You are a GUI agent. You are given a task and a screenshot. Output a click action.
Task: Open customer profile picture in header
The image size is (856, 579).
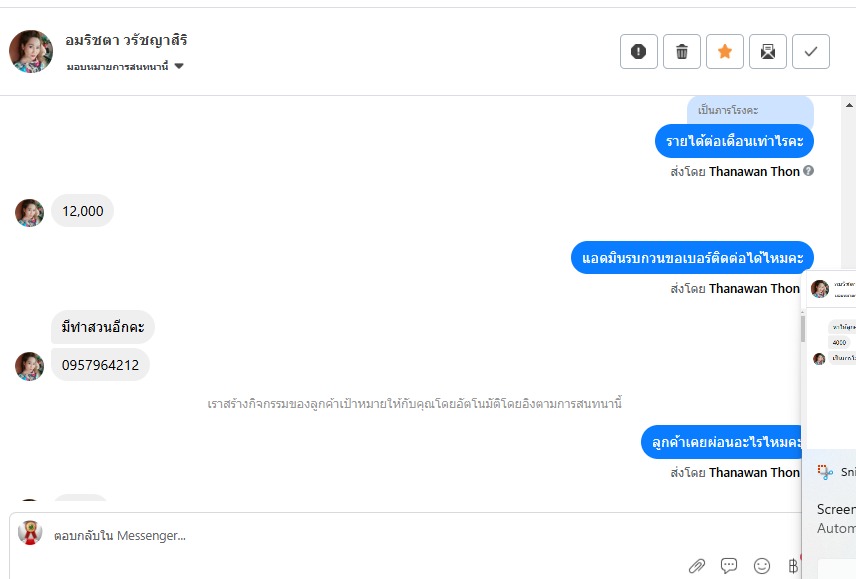click(31, 51)
